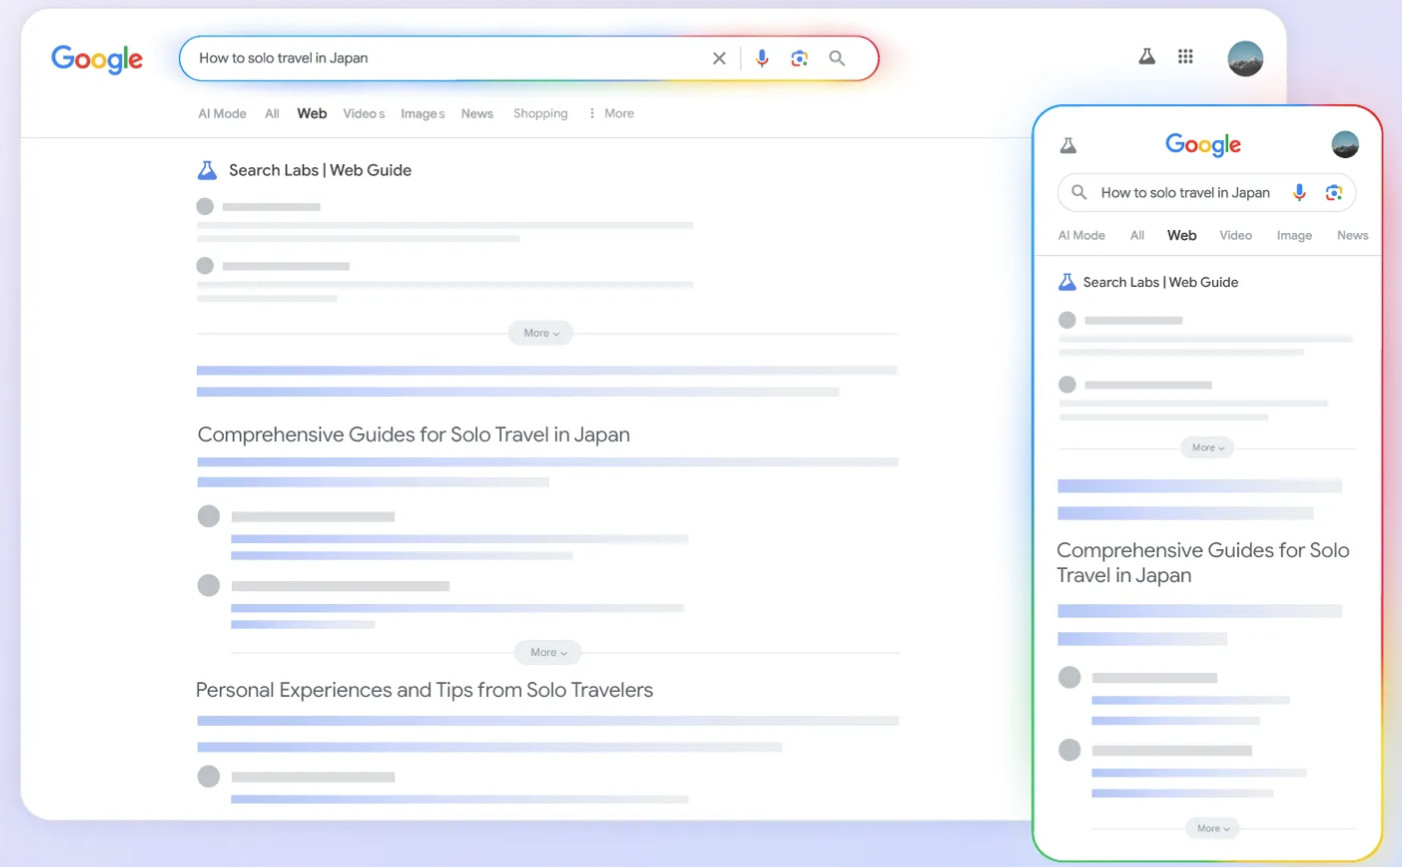Screen dimensions: 1402x868
Task: Activate voice search with the microphone icon
Action: [762, 58]
